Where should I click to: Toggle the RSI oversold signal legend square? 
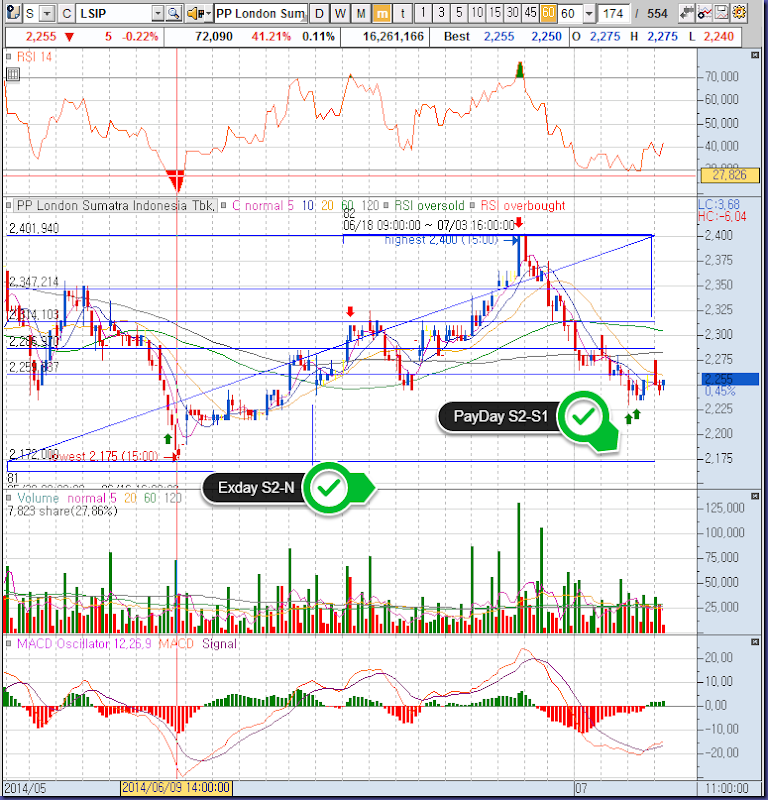pos(386,206)
